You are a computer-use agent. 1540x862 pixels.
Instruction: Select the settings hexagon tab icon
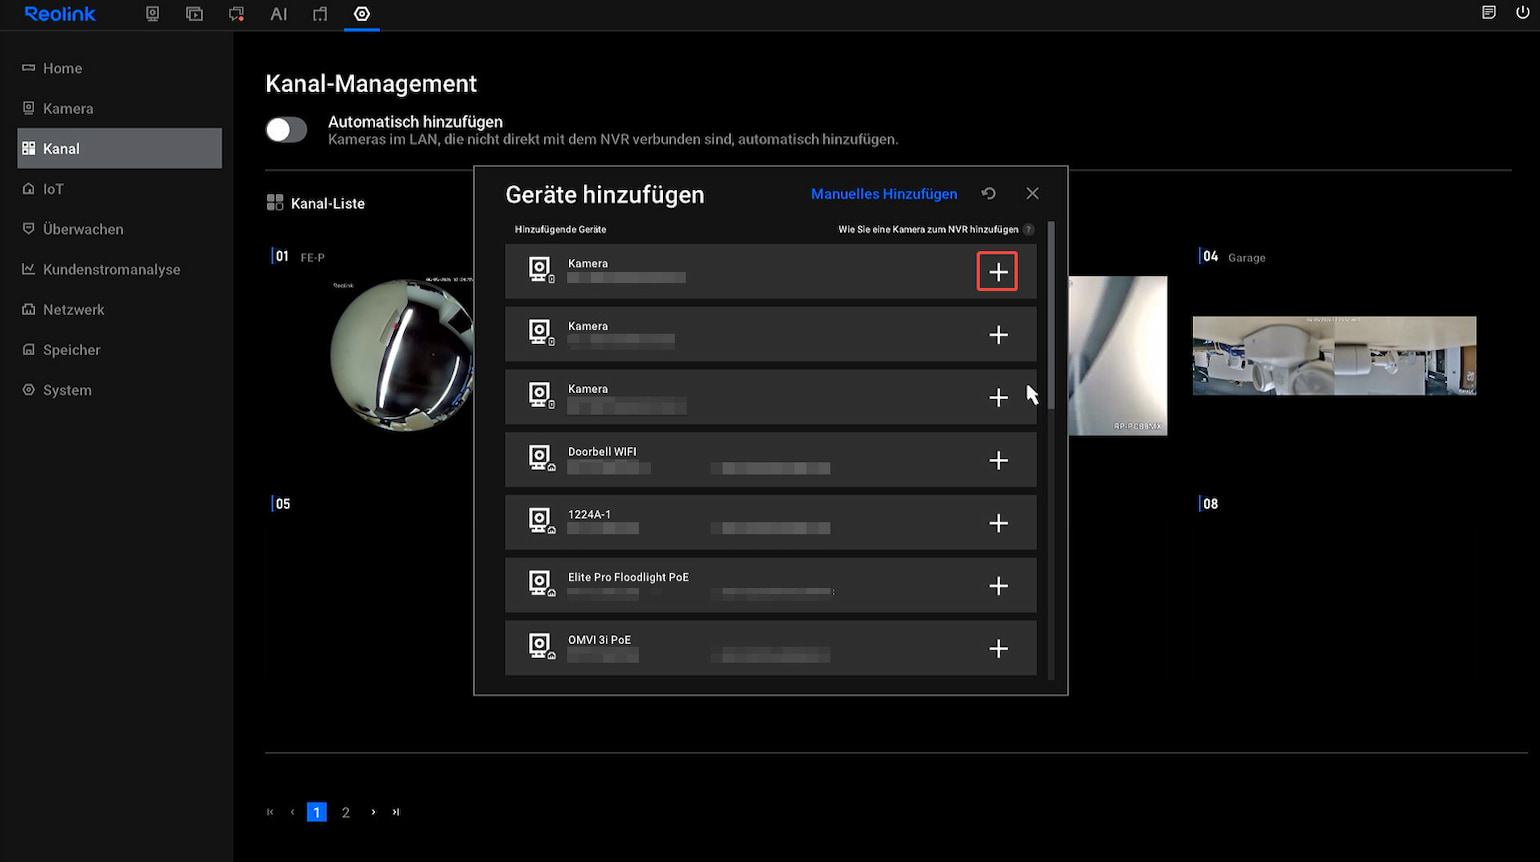362,14
